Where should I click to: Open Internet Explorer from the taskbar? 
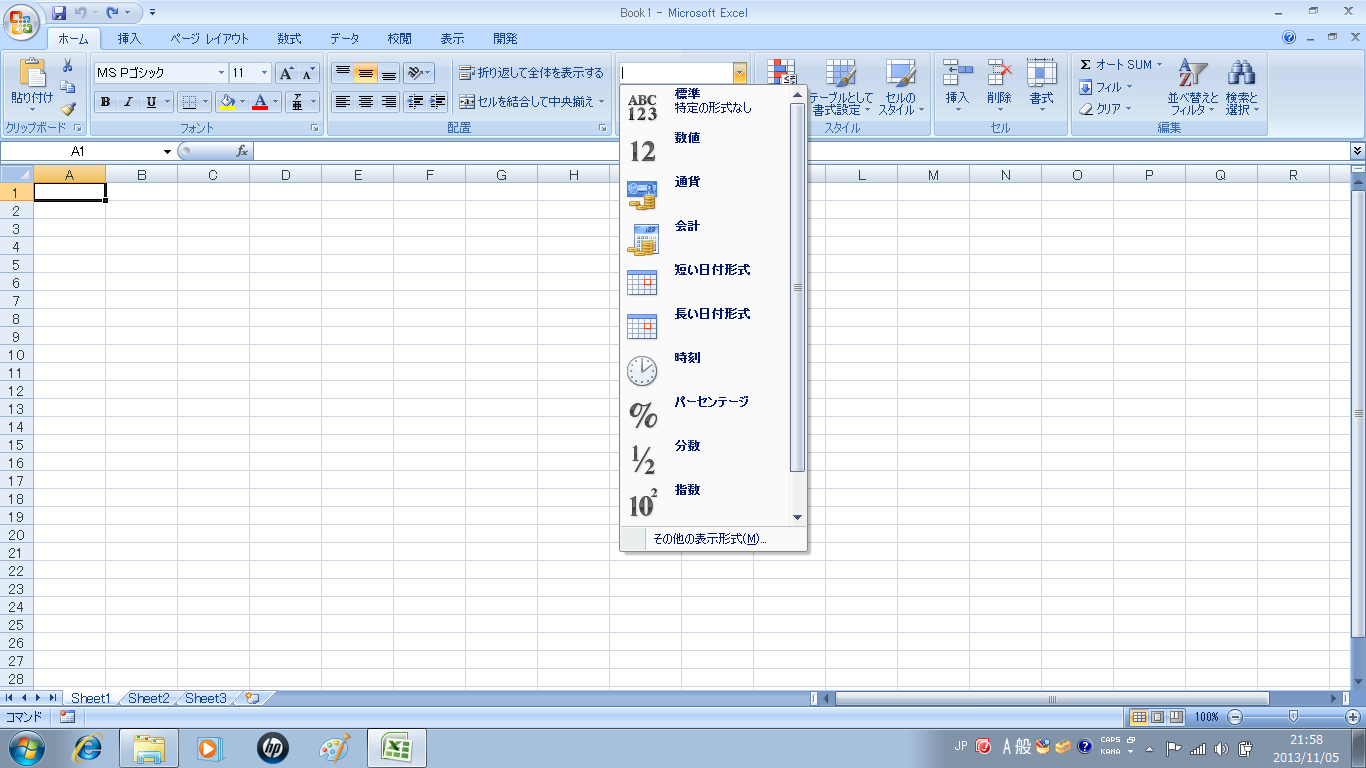coord(88,747)
